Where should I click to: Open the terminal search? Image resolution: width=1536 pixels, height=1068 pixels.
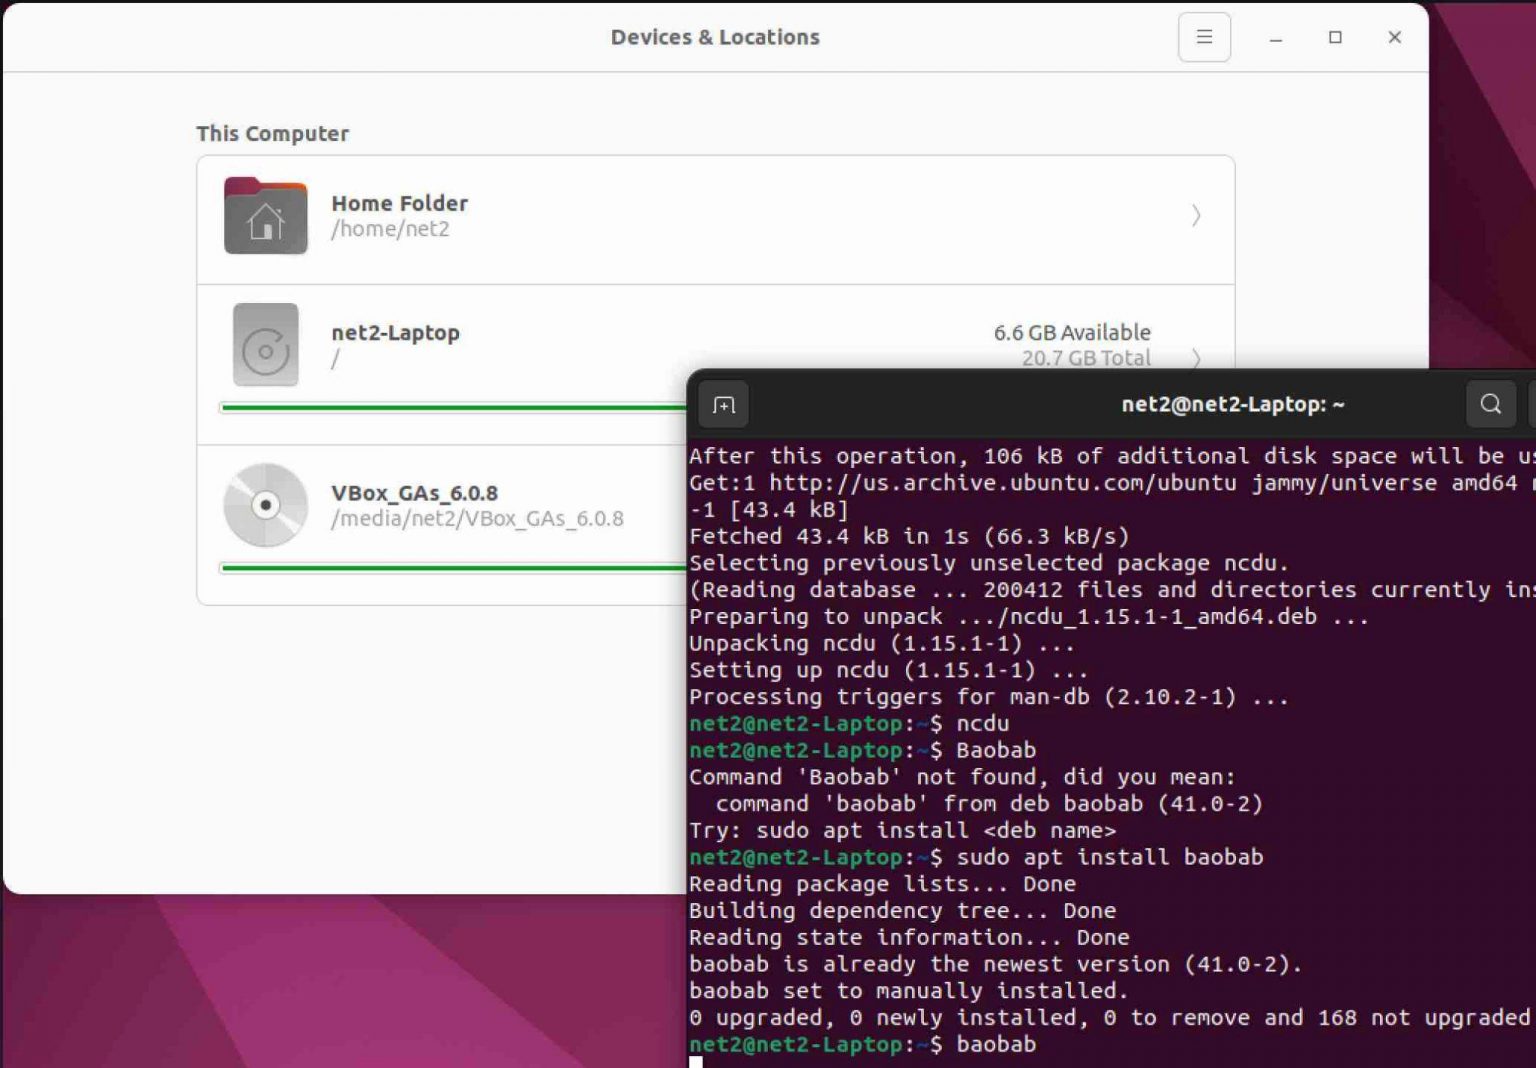[x=1490, y=404]
